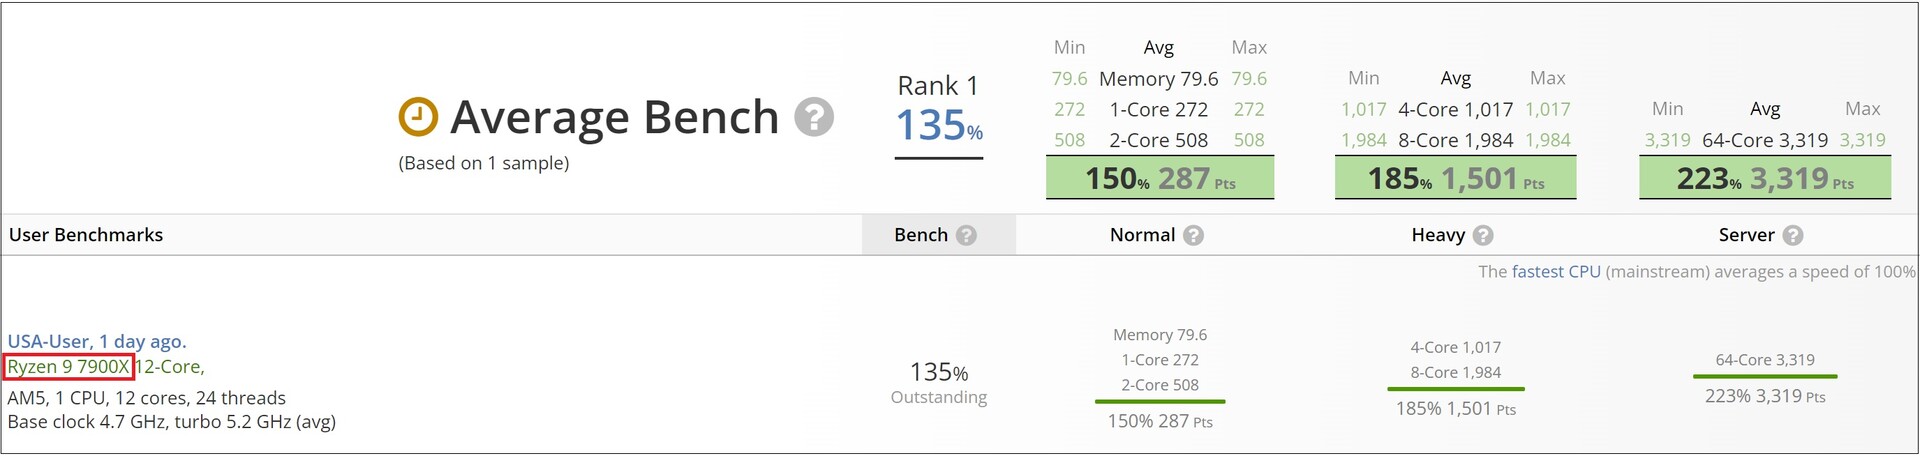Click the question mark beside Bench header
Viewport: 1920px width, 456px height.
[x=966, y=235]
